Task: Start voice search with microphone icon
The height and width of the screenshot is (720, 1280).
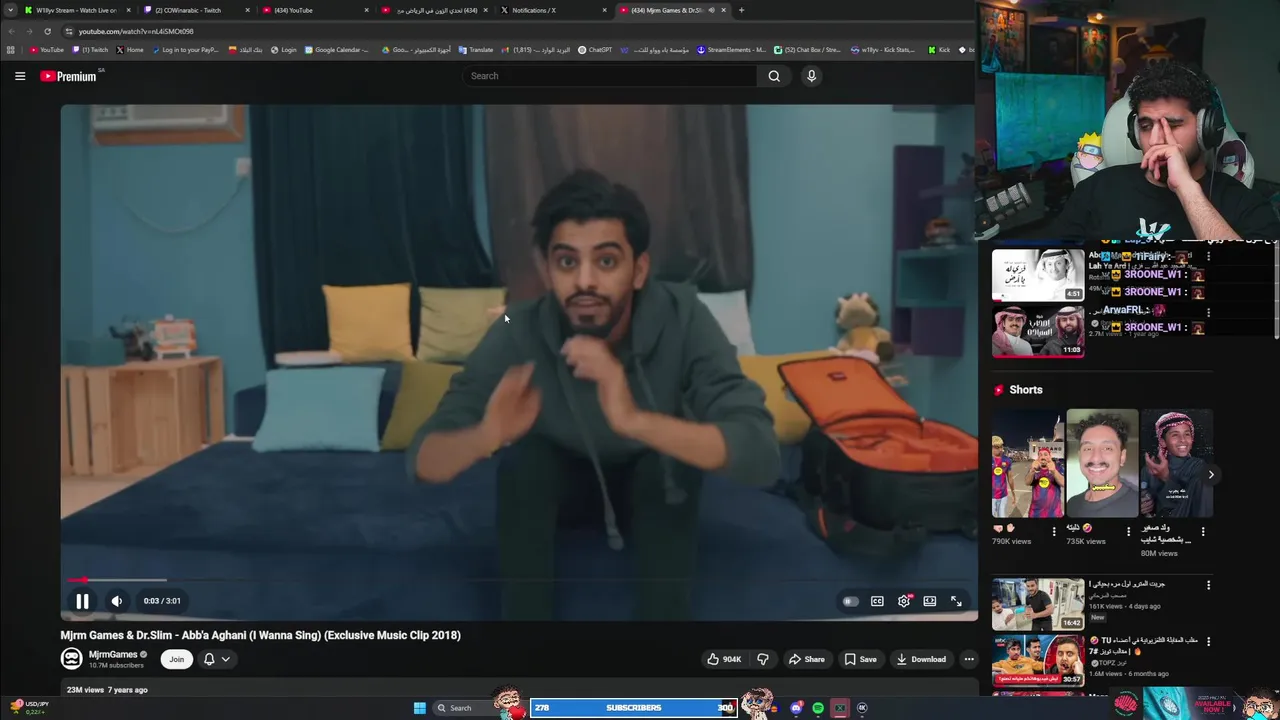Action: point(811,76)
